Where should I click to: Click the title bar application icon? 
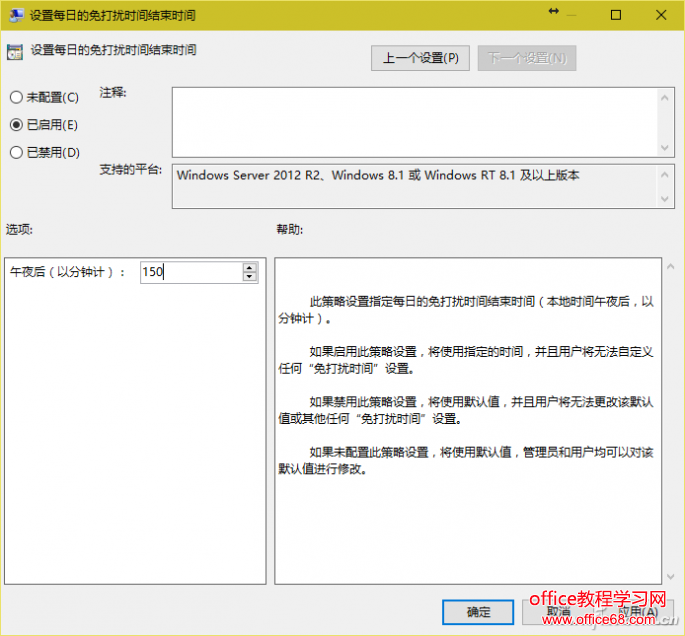click(x=16, y=15)
